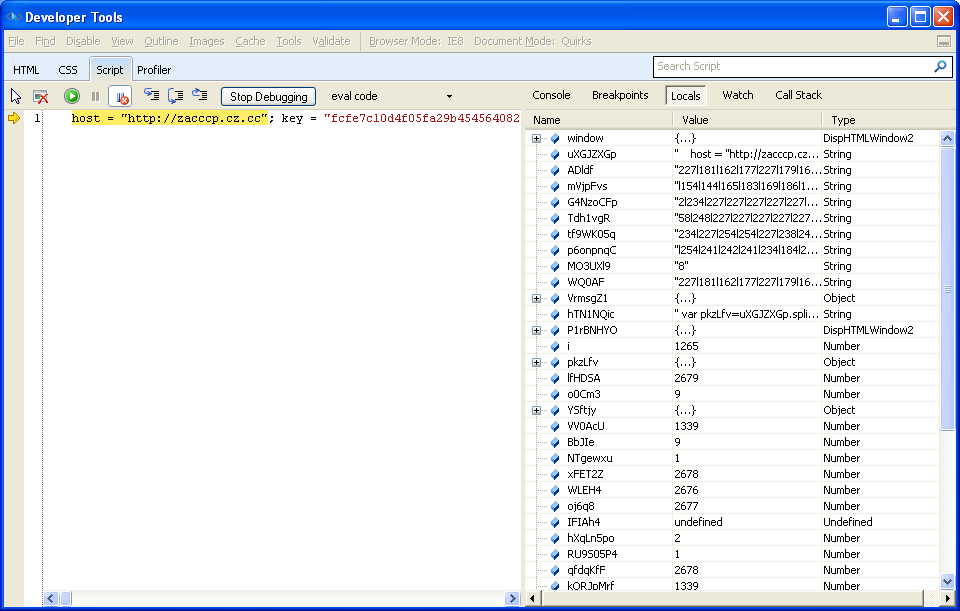Click the locals list scroll-down arrow
This screenshot has width=960, height=611.
(x=948, y=581)
